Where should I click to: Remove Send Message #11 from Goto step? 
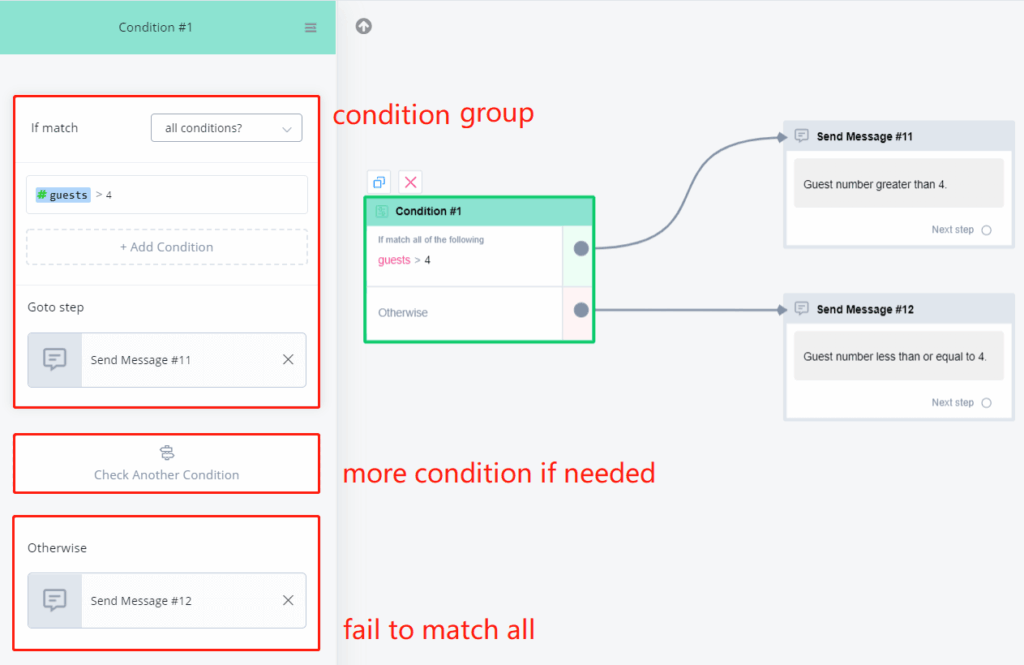(288, 360)
